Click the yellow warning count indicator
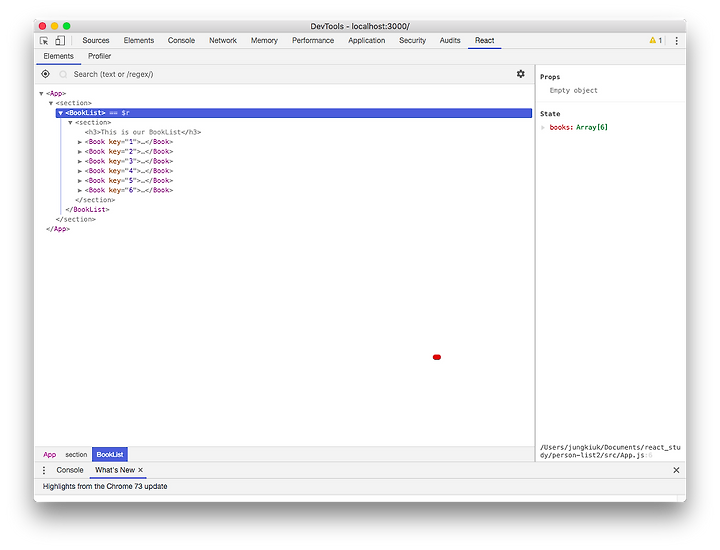The width and height of the screenshot is (720, 550). (x=656, y=40)
